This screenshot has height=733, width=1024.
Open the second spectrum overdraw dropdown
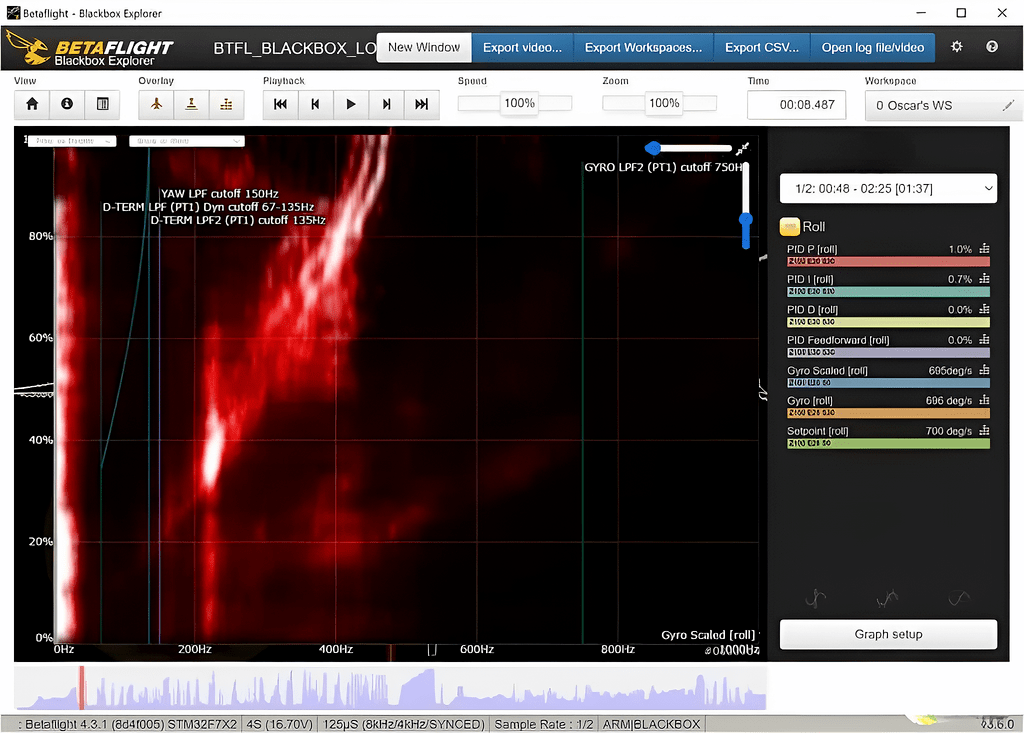[187, 141]
